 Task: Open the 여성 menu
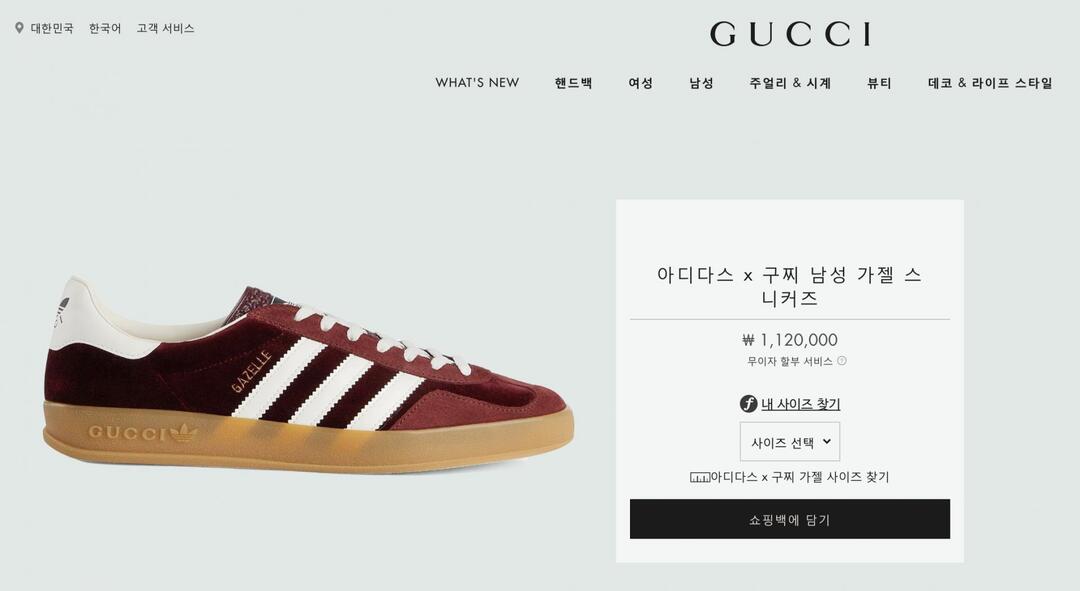[641, 83]
